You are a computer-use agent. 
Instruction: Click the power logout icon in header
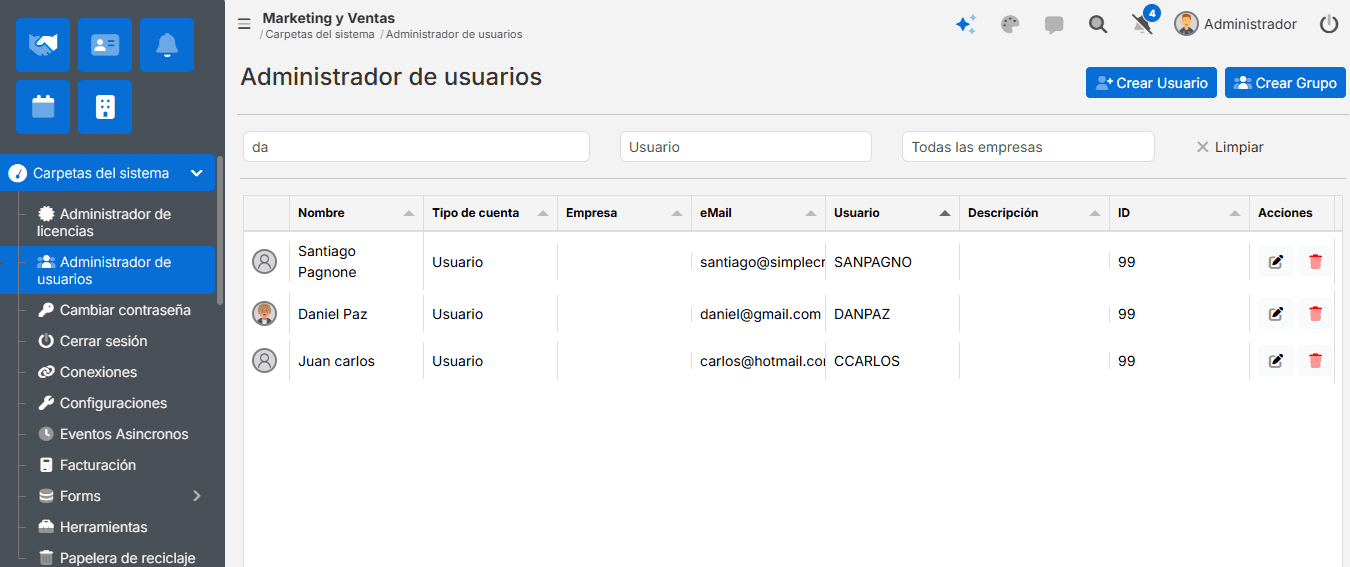pos(1329,25)
